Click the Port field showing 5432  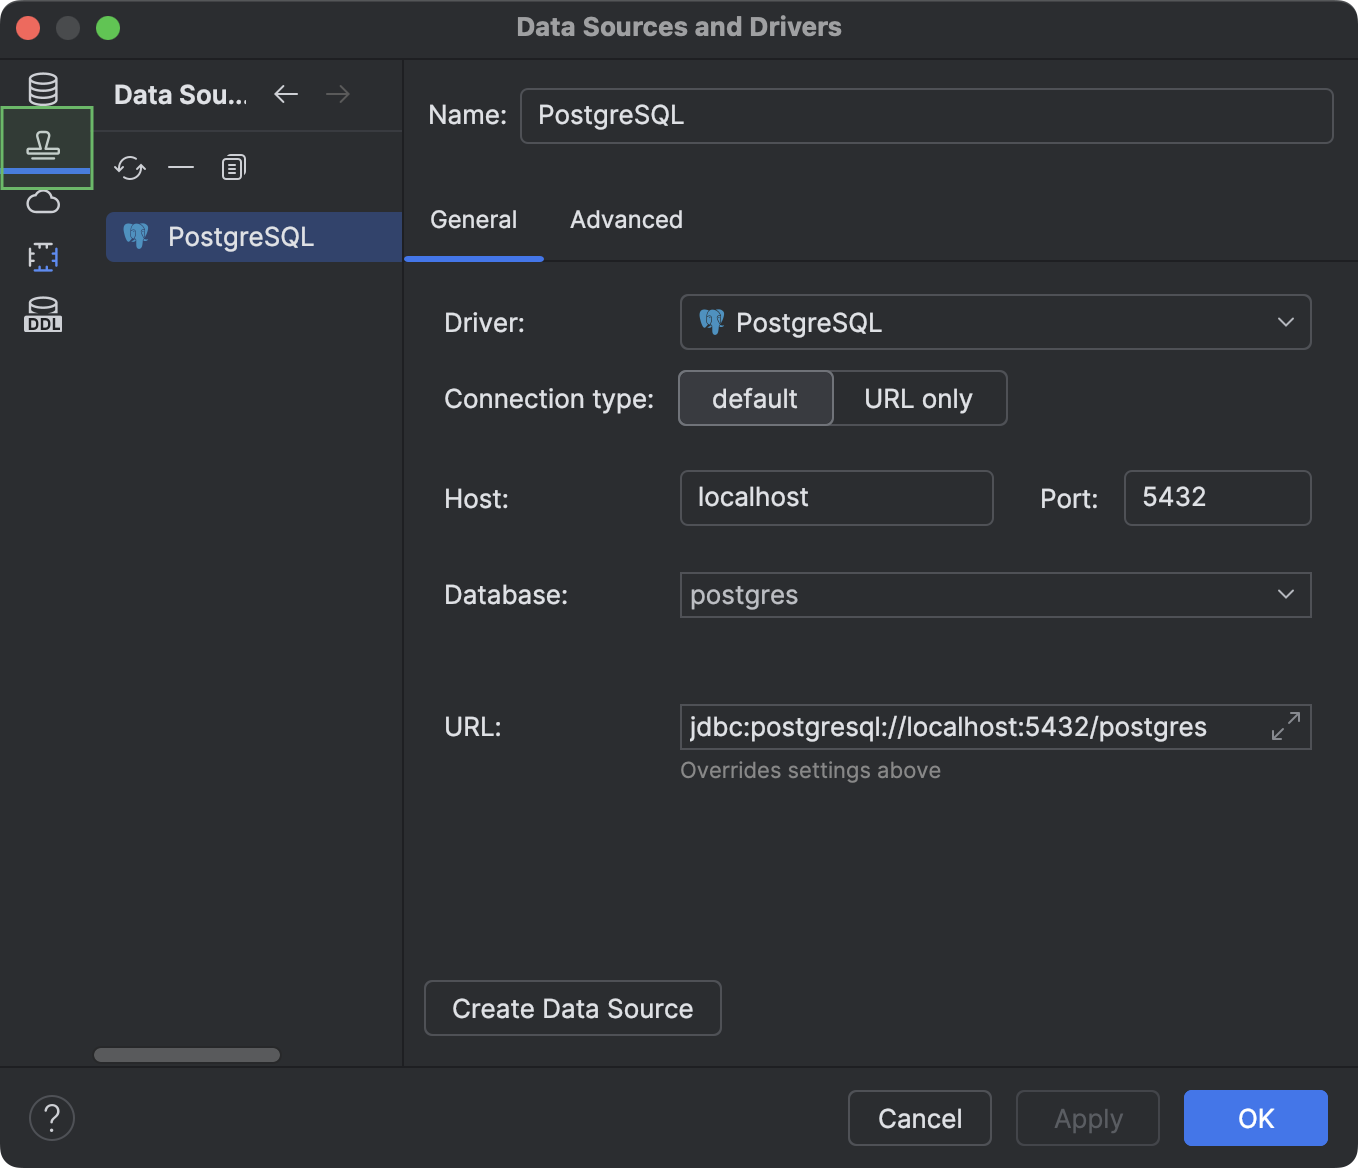(1218, 498)
